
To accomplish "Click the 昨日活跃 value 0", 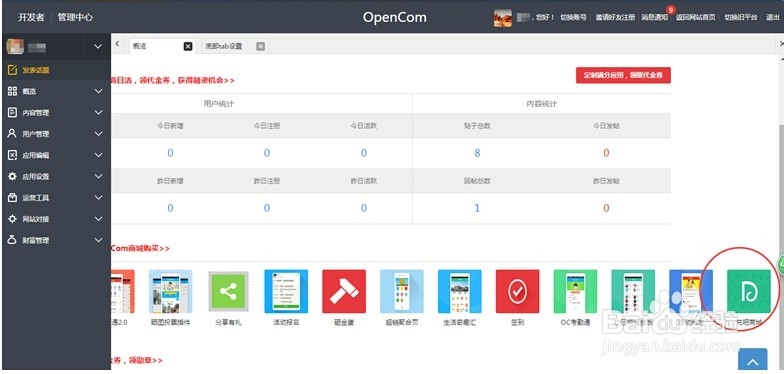I will (364, 208).
